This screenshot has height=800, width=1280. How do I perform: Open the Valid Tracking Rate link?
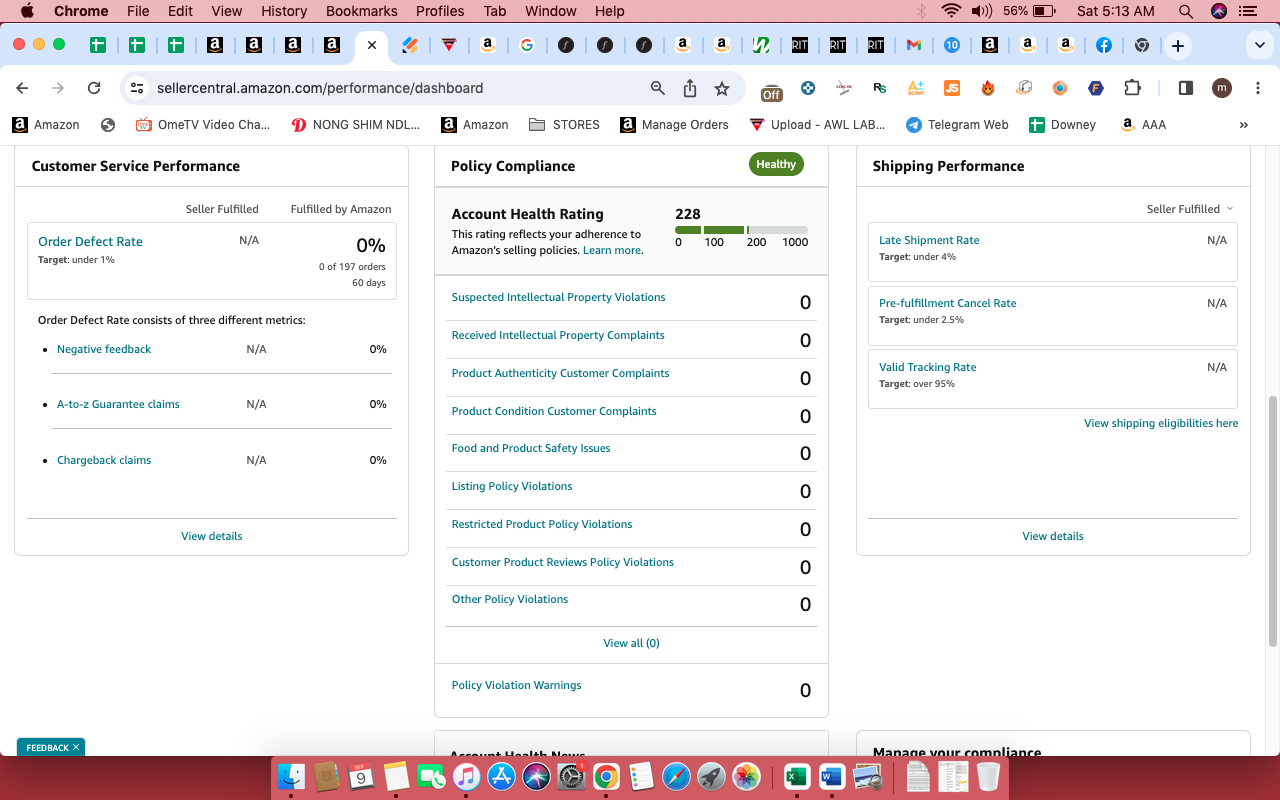(927, 367)
